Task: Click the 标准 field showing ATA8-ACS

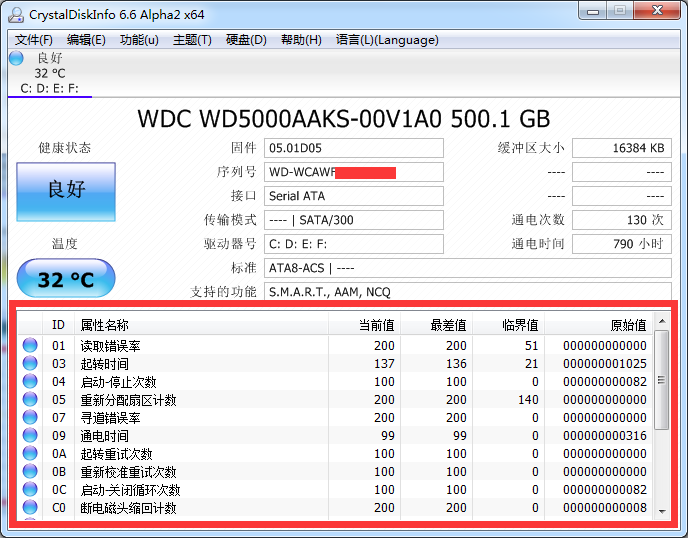Action: coord(468,268)
